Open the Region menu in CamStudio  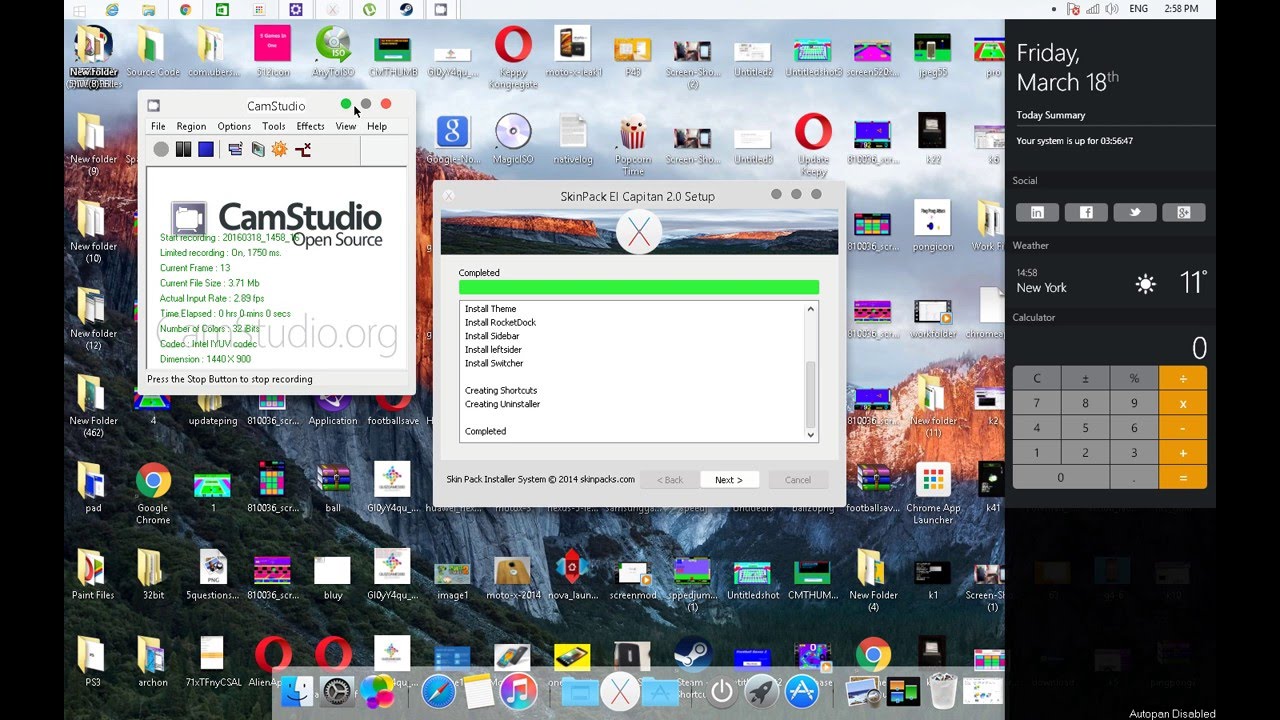[191, 126]
